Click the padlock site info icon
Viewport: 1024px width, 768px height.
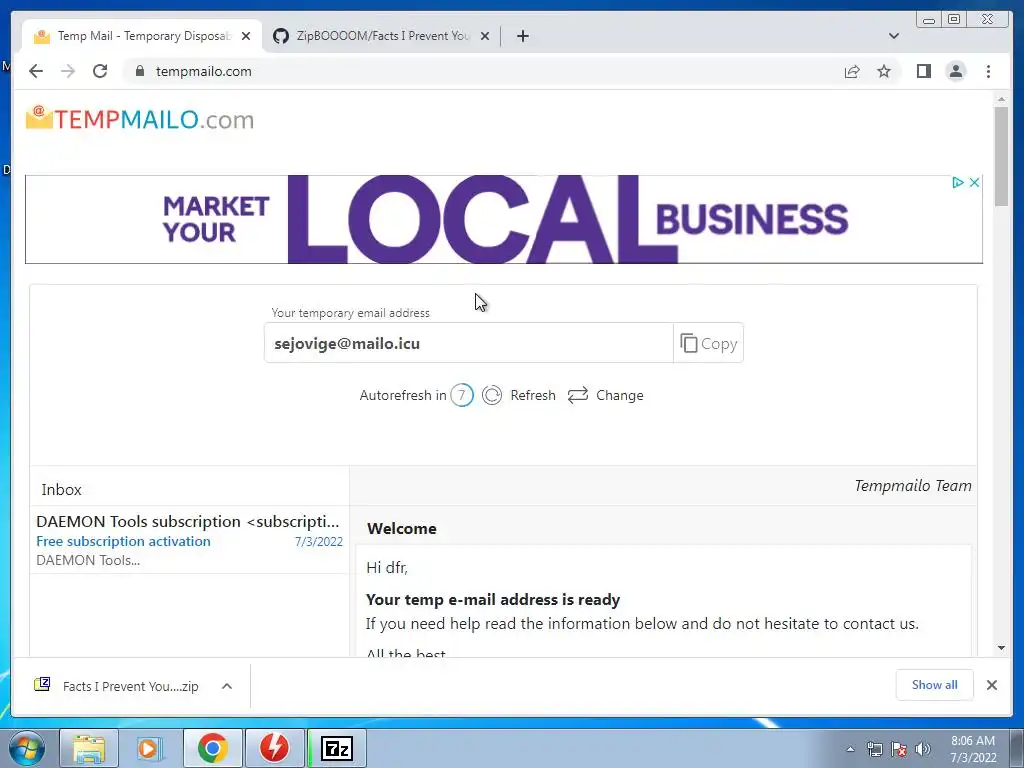tap(139, 71)
